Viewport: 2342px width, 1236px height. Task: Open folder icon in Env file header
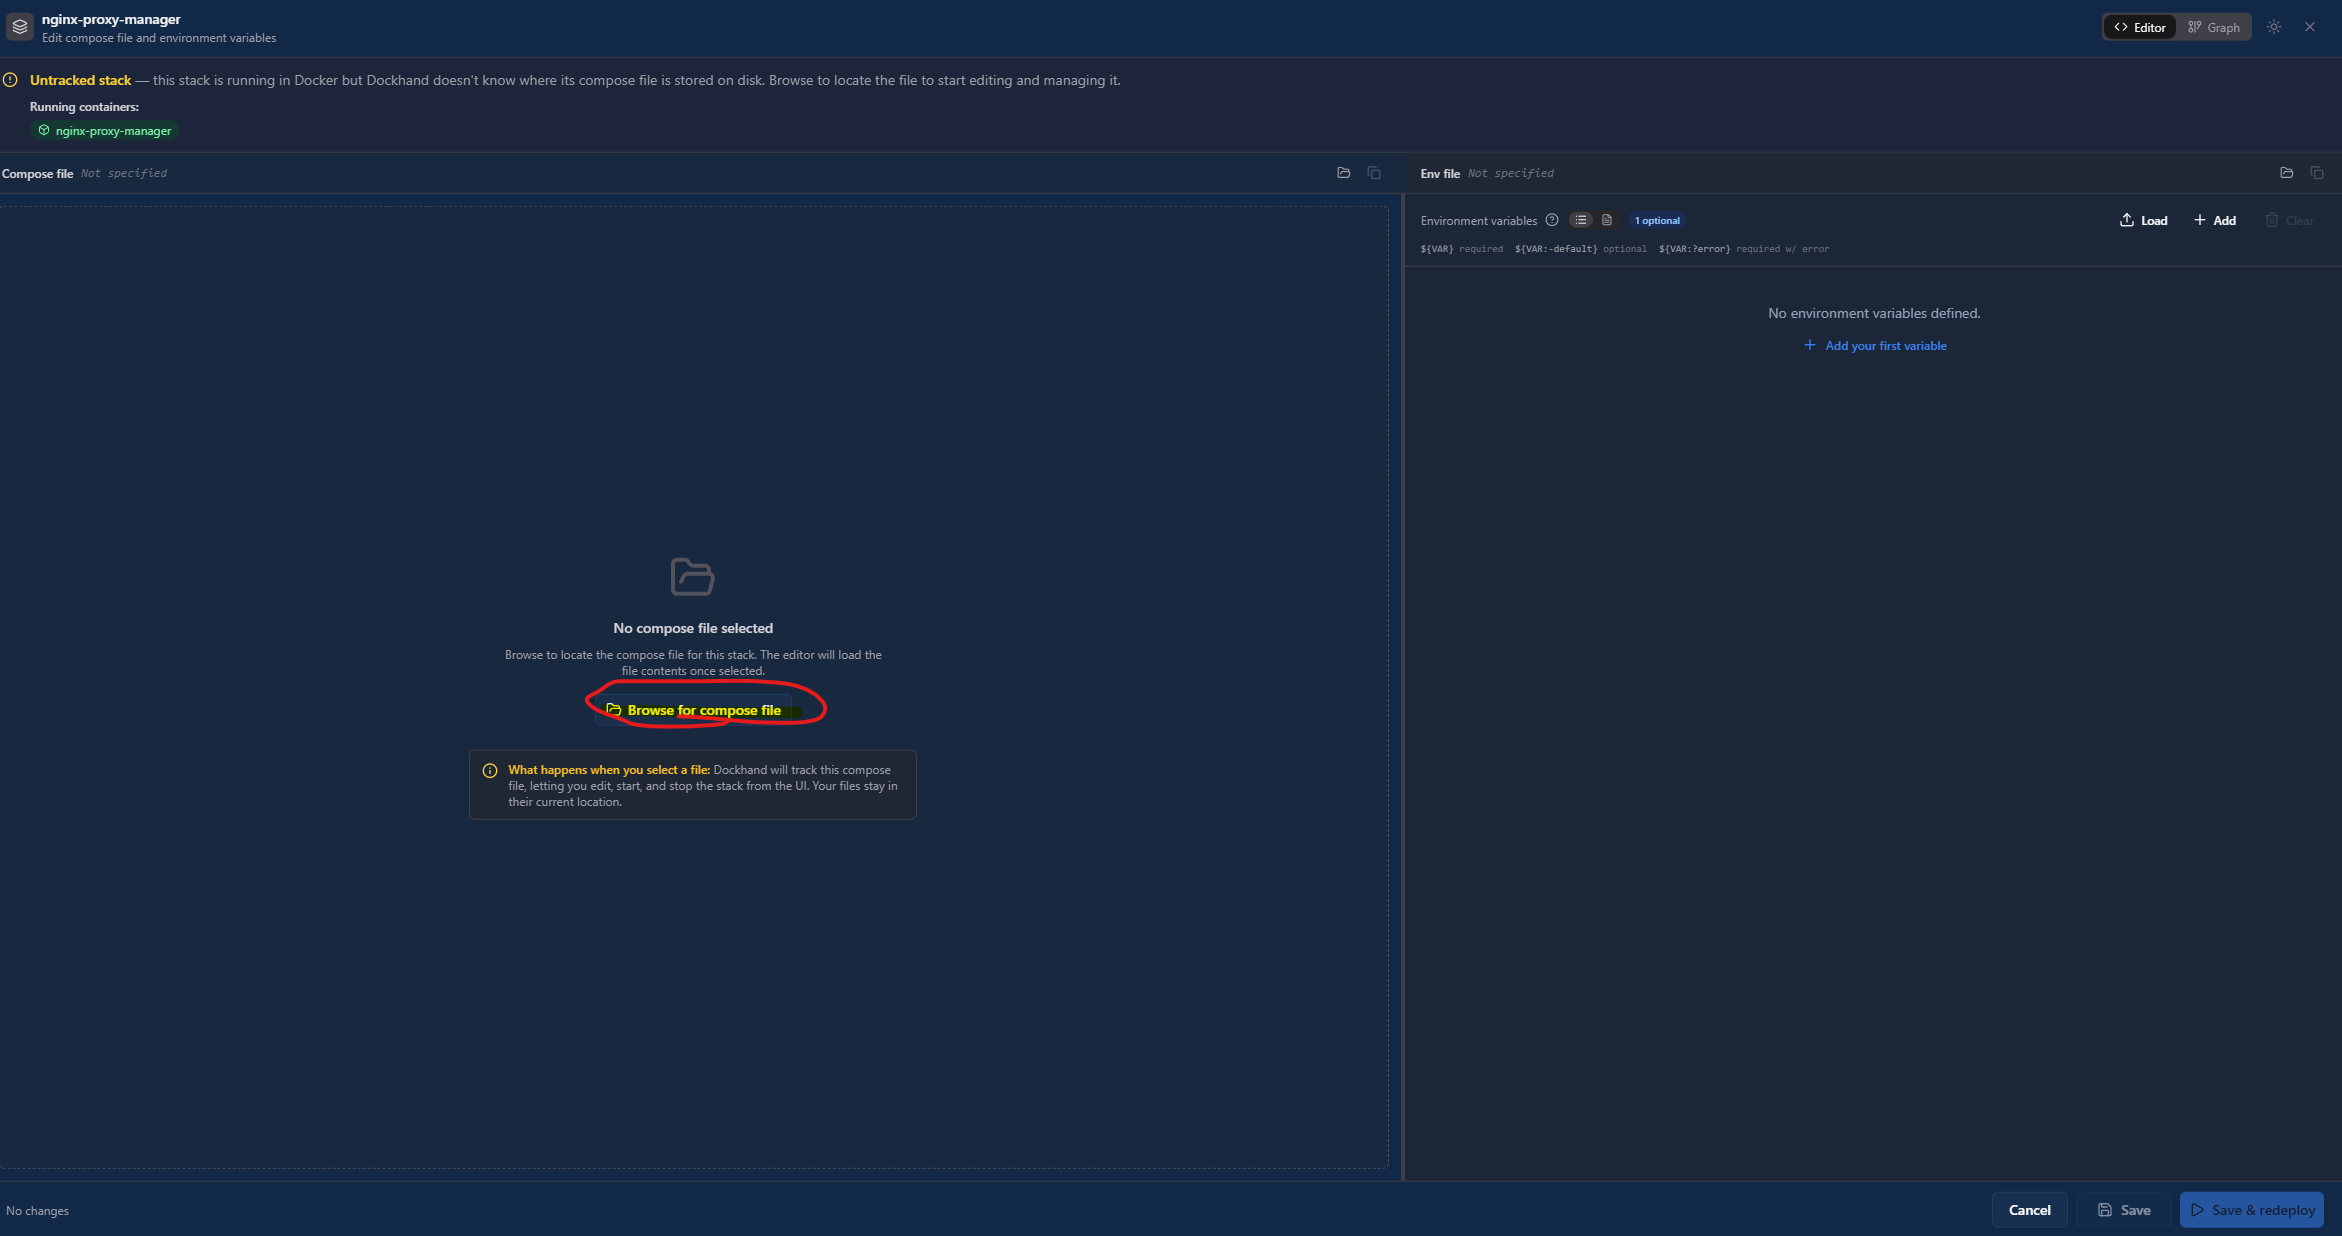[2286, 173]
